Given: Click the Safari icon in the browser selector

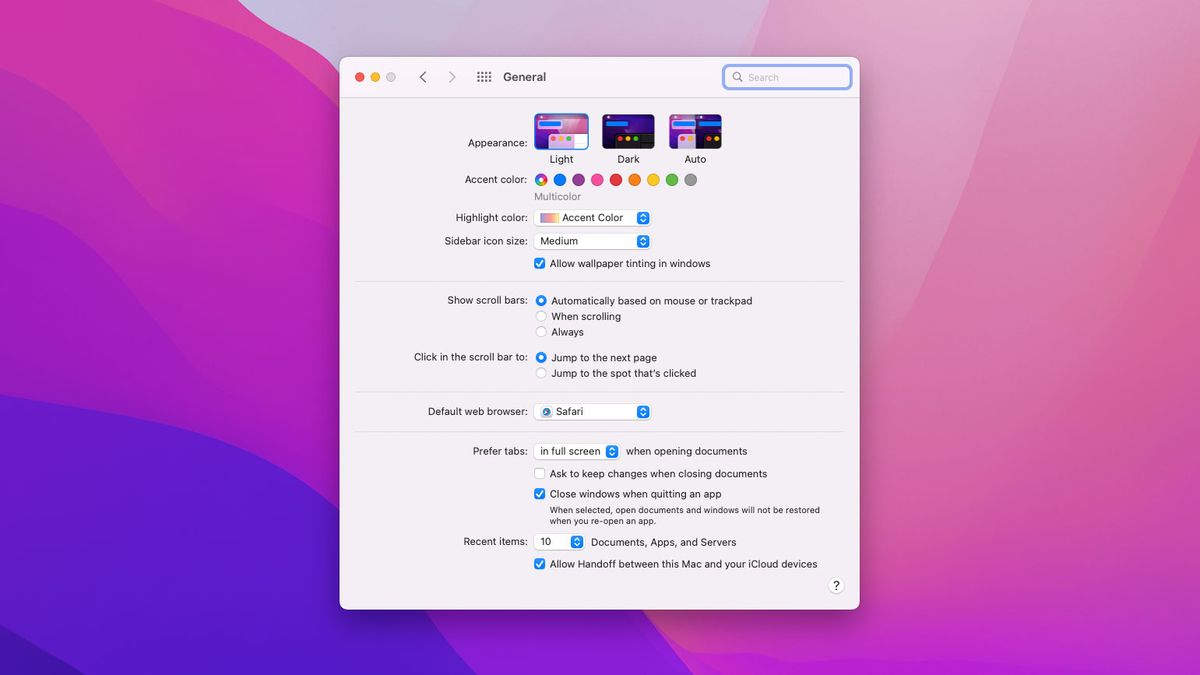Looking at the screenshot, I should coord(546,411).
